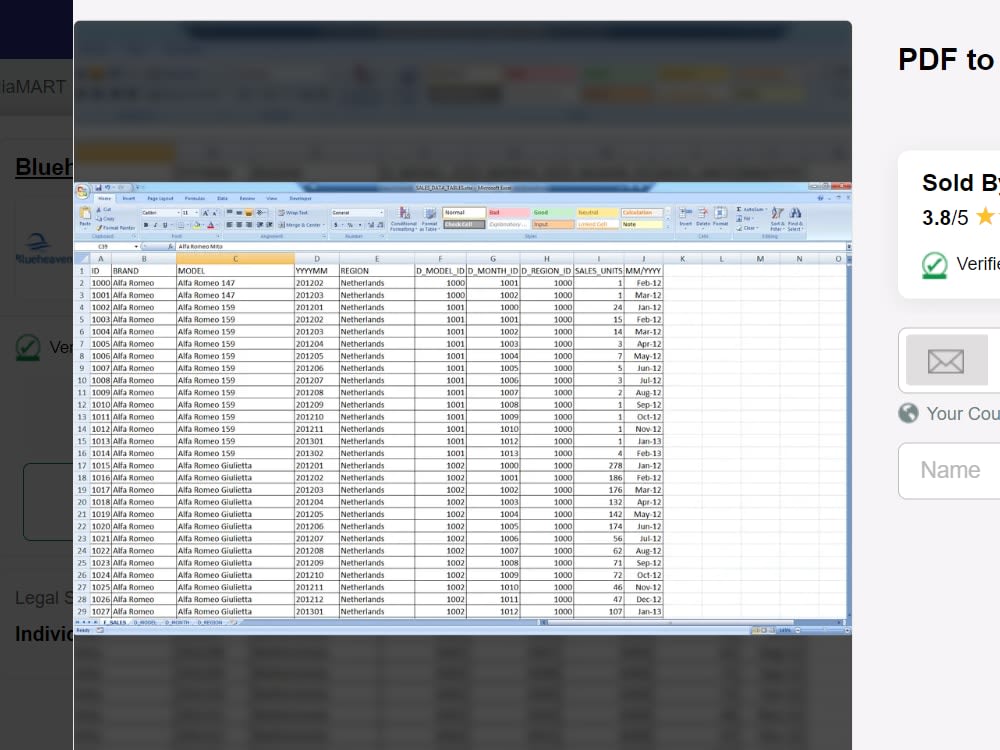1000x750 pixels.
Task: Open Conditional Formatting menu
Action: [403, 219]
